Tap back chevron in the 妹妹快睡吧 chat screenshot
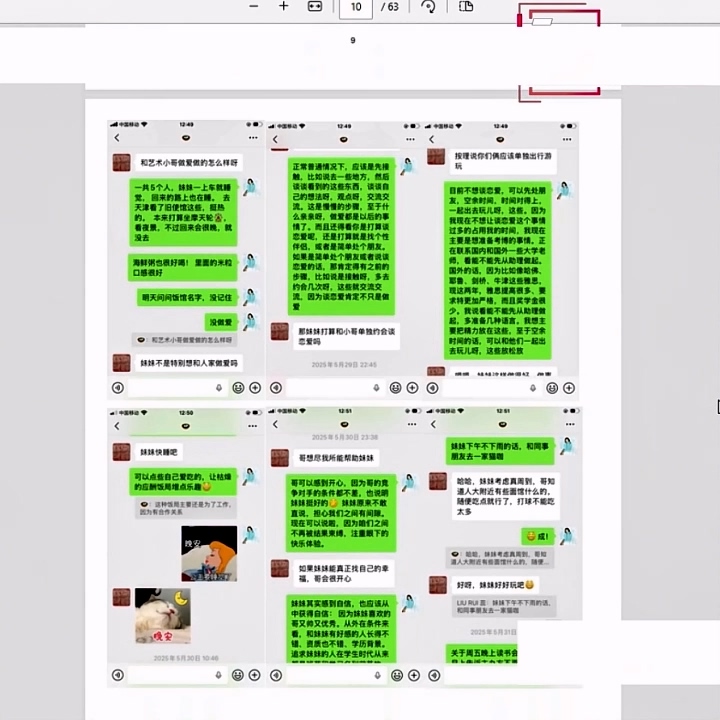Screen dimensions: 720x720 [x=117, y=426]
